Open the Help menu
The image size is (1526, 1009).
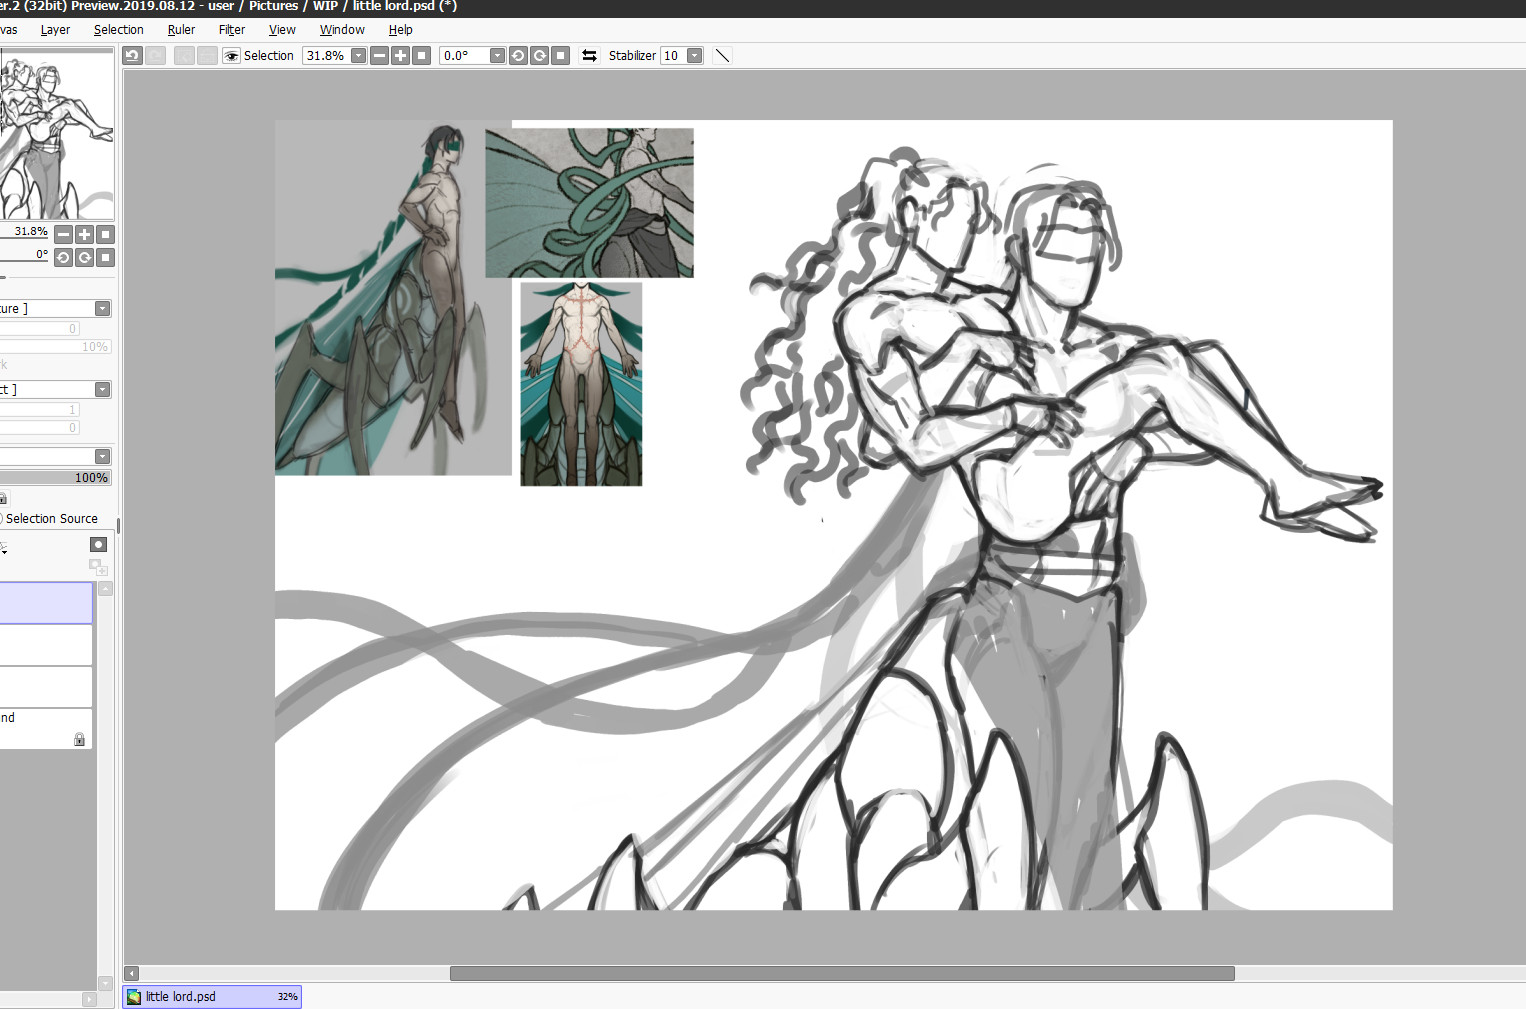pos(400,30)
